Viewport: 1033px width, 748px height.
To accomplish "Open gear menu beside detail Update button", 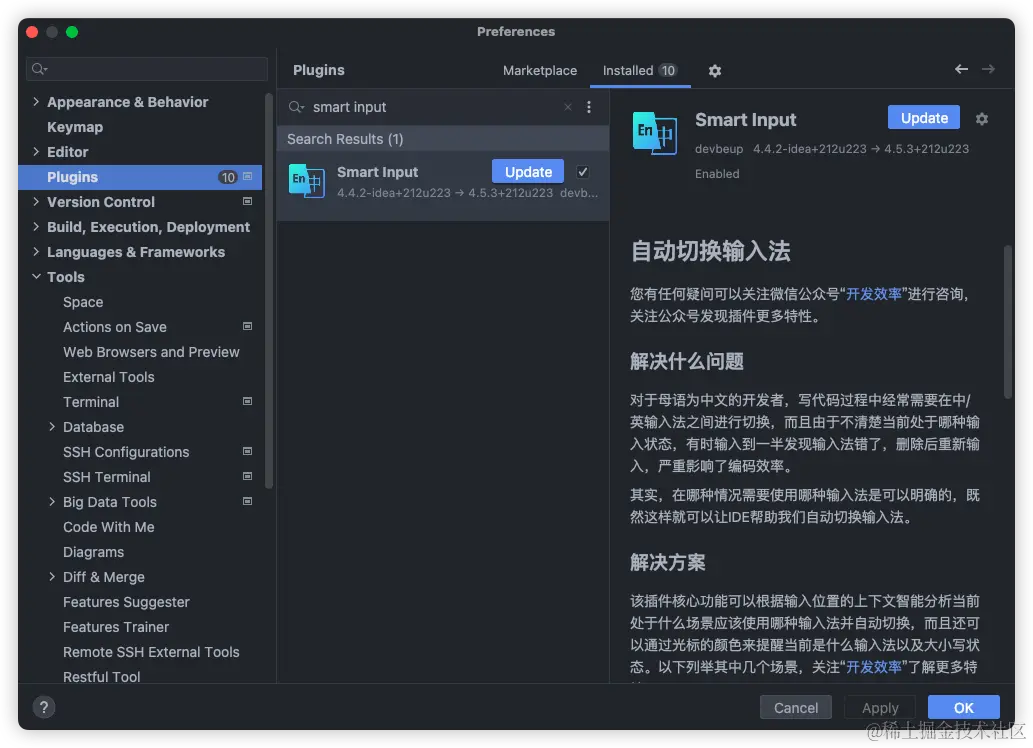I will coord(982,119).
